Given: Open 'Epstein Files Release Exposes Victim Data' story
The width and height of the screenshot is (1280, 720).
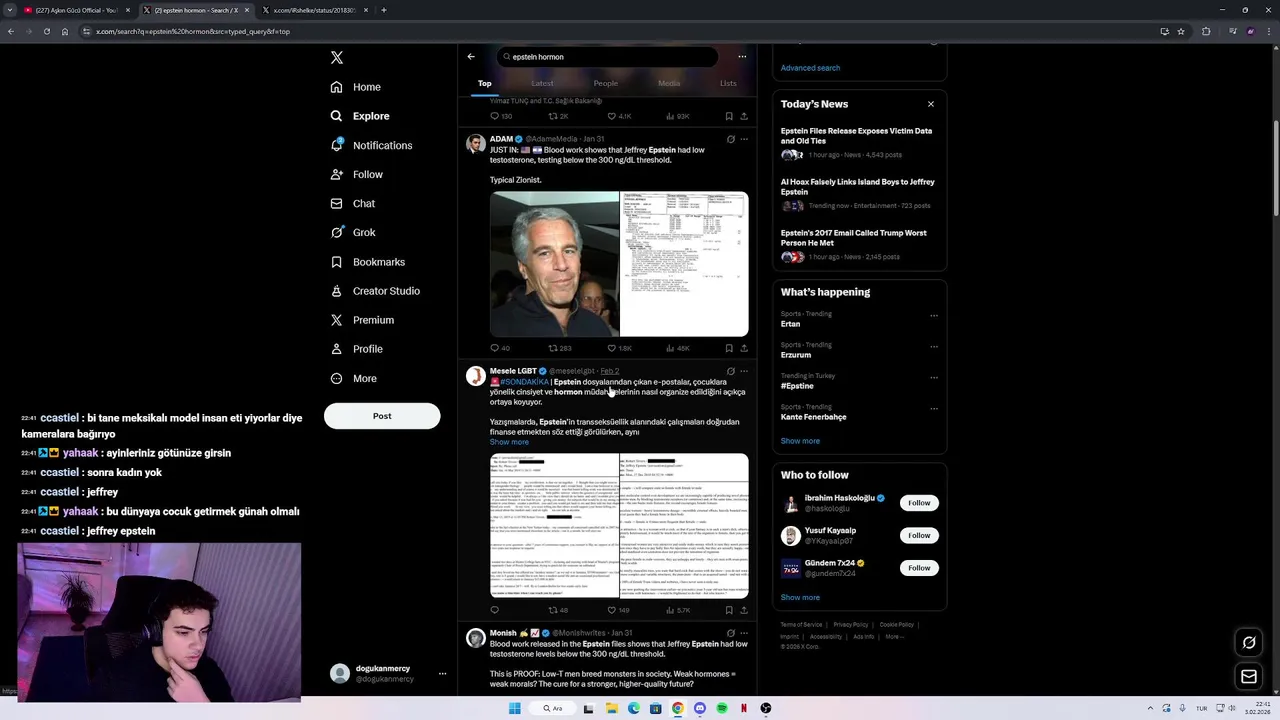Looking at the screenshot, I should point(859,143).
